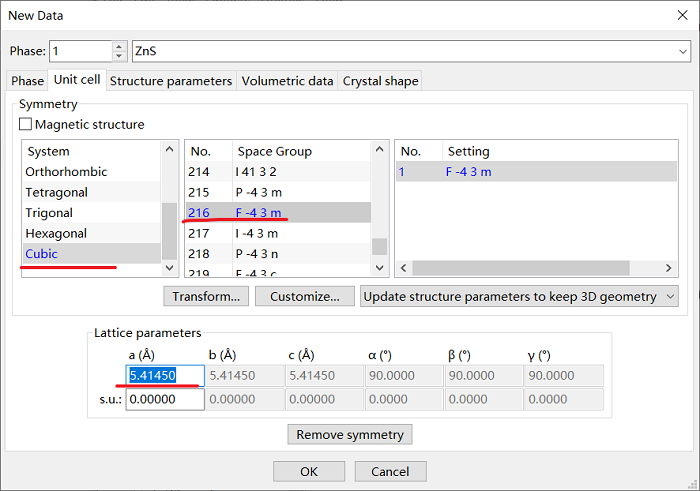
Task: Click the Transform... button
Action: tap(206, 296)
